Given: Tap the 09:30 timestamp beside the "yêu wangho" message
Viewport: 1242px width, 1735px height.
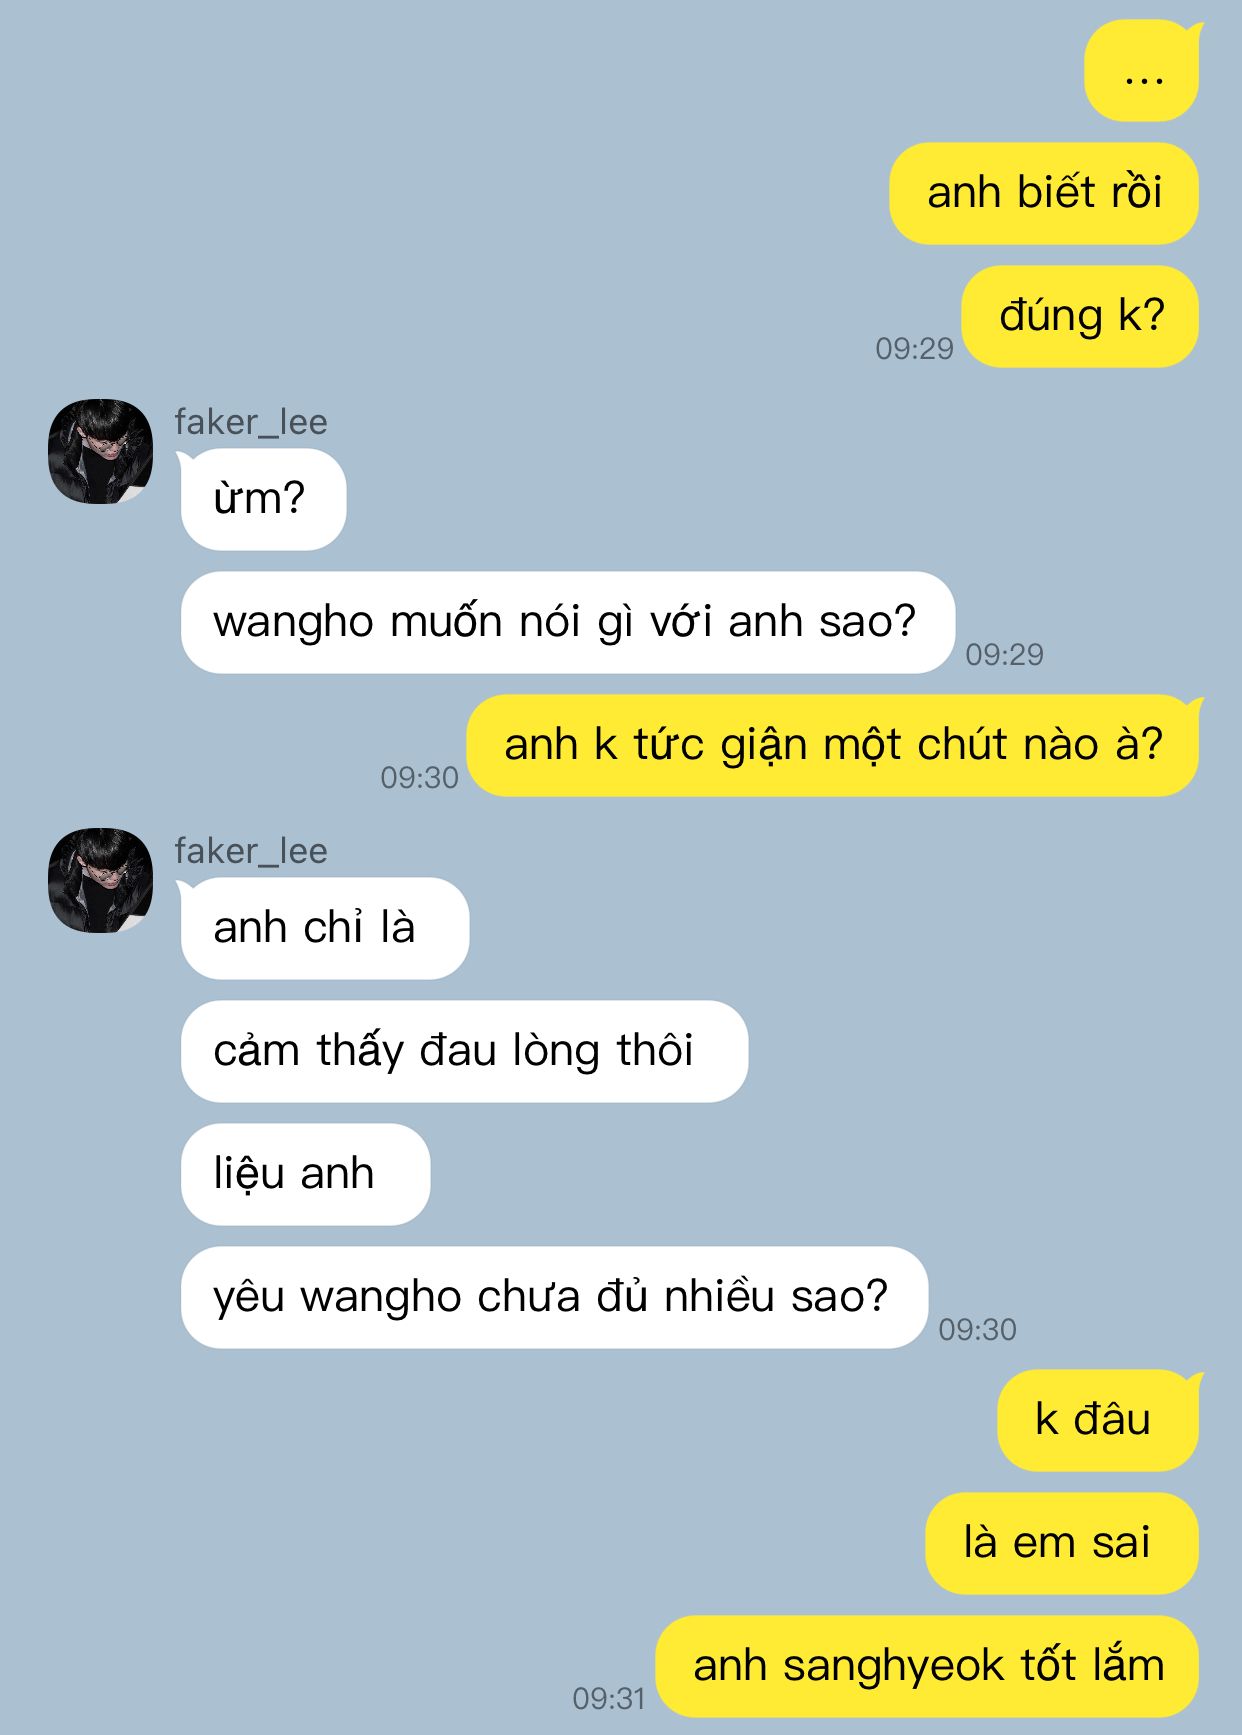Looking at the screenshot, I should click(977, 1329).
